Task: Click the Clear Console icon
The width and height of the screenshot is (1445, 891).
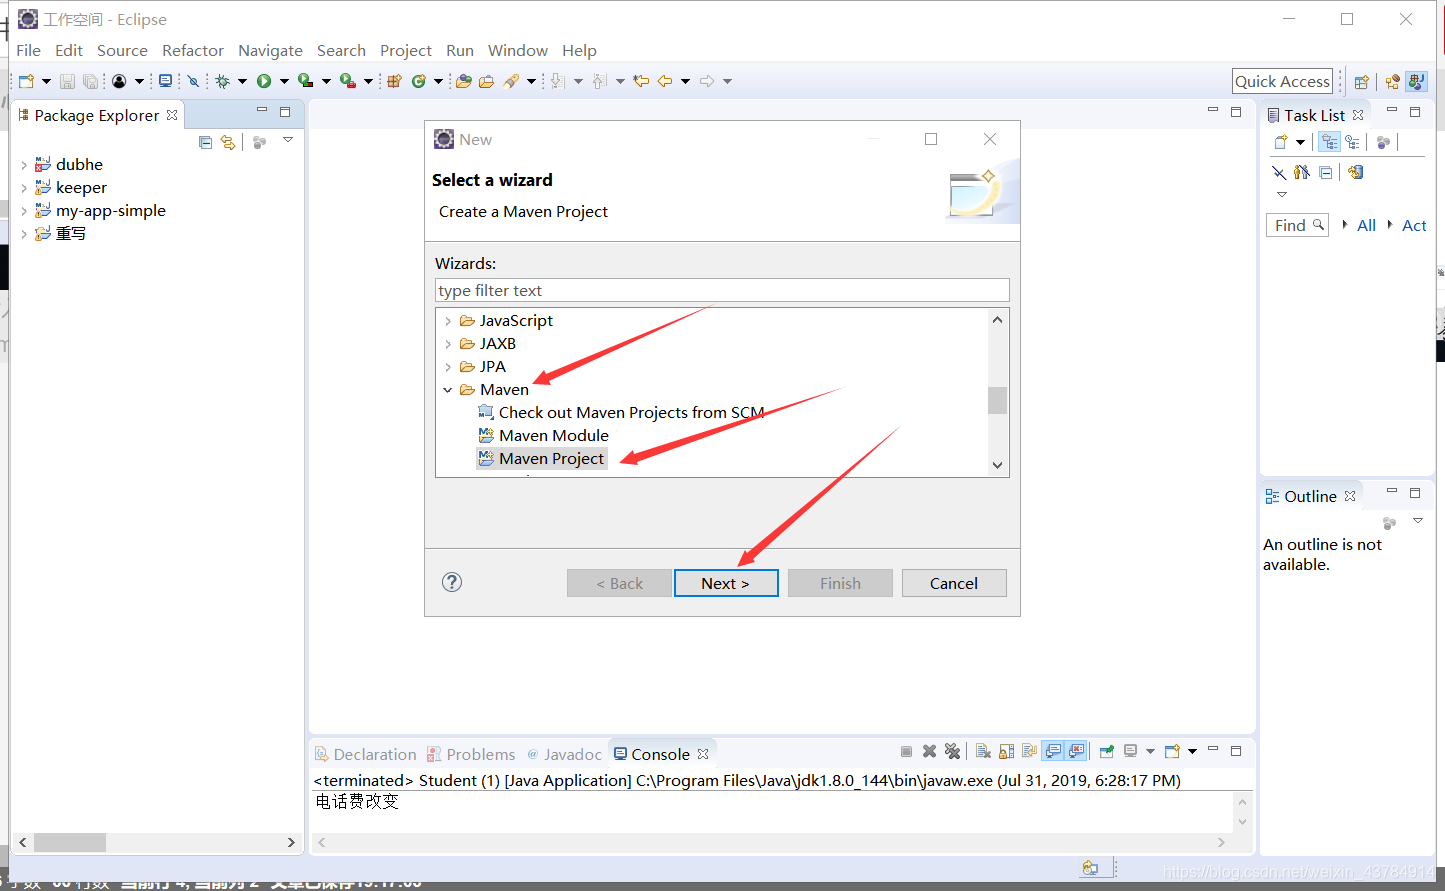Action: pos(983,751)
